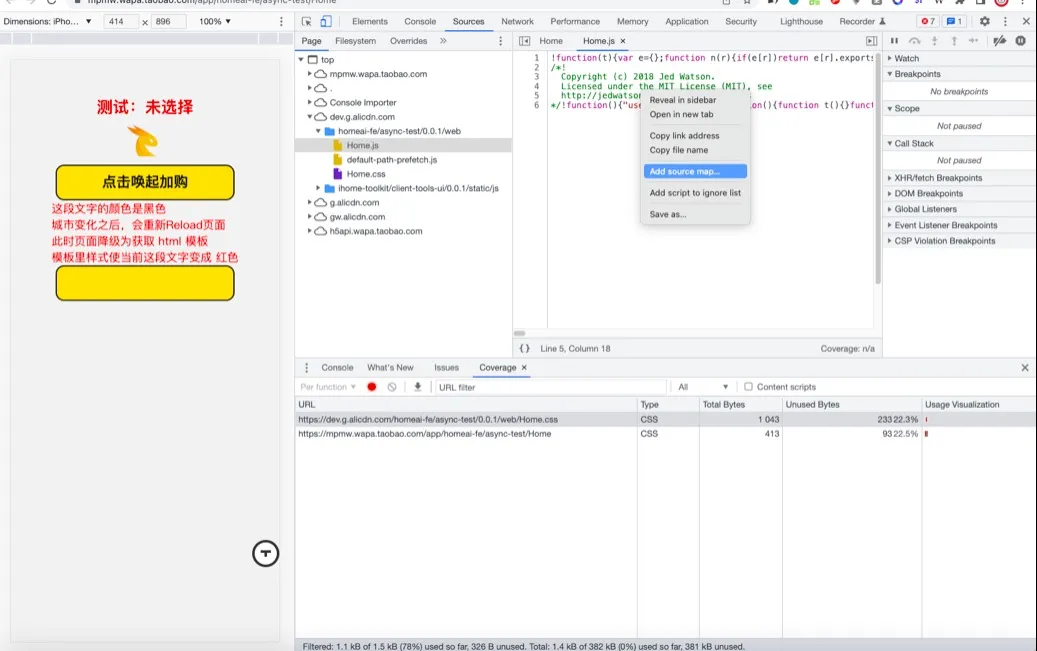Screen dimensions: 1037x651
Task: Open the Dimensions device dropdown
Action: (48, 21)
